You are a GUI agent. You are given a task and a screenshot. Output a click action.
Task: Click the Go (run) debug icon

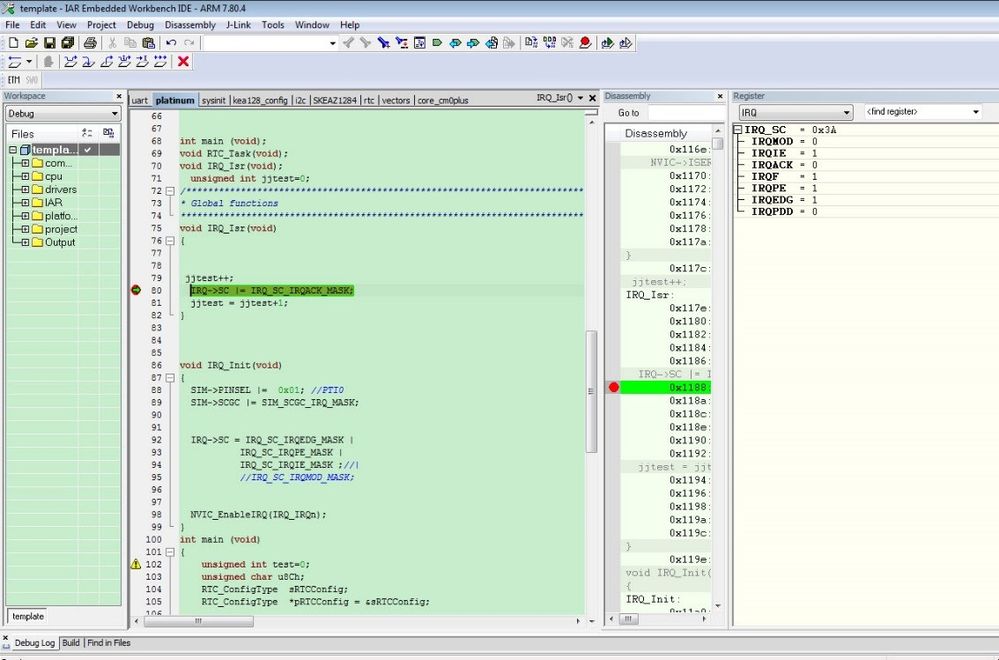160,62
